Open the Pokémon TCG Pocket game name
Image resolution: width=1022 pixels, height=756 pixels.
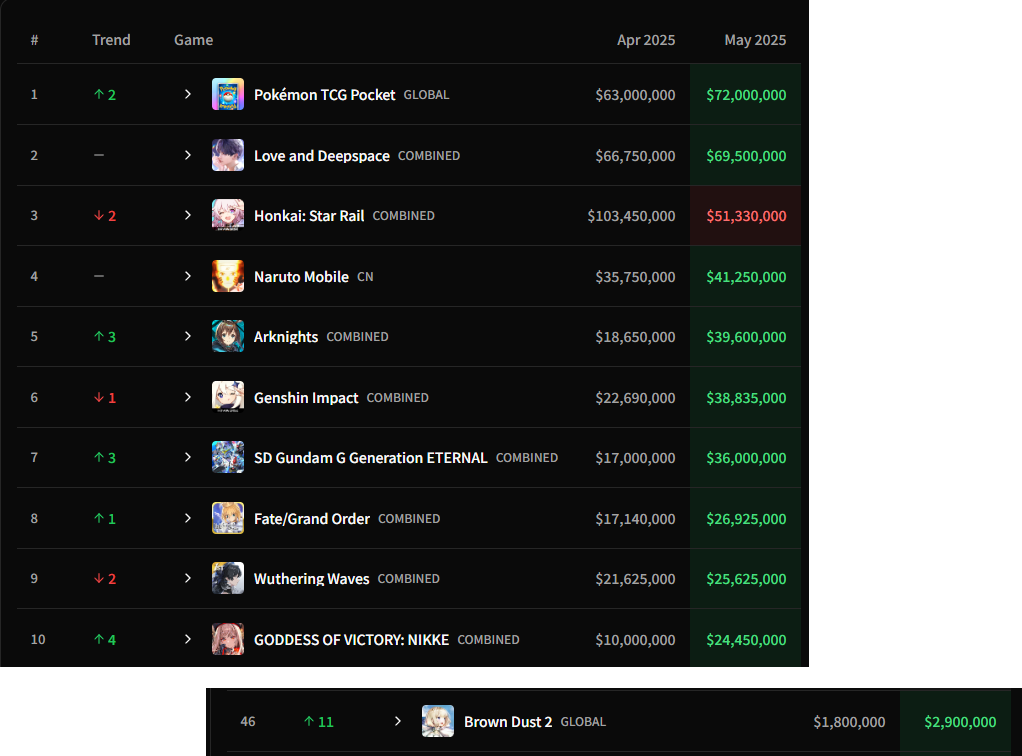(x=325, y=94)
